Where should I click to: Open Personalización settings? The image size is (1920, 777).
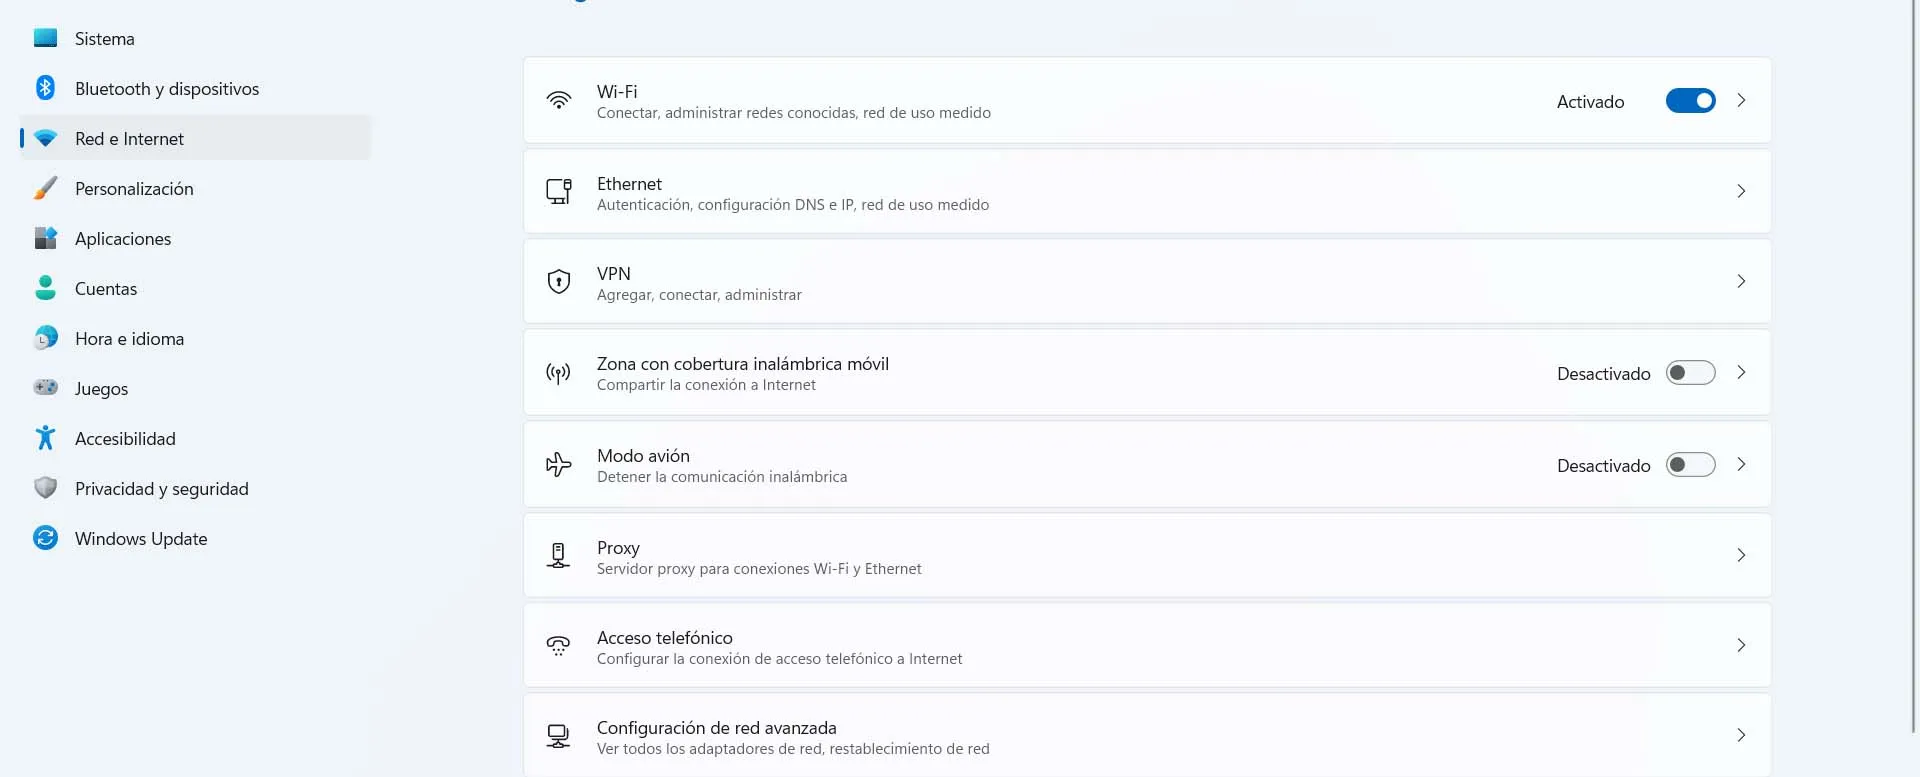click(196, 188)
